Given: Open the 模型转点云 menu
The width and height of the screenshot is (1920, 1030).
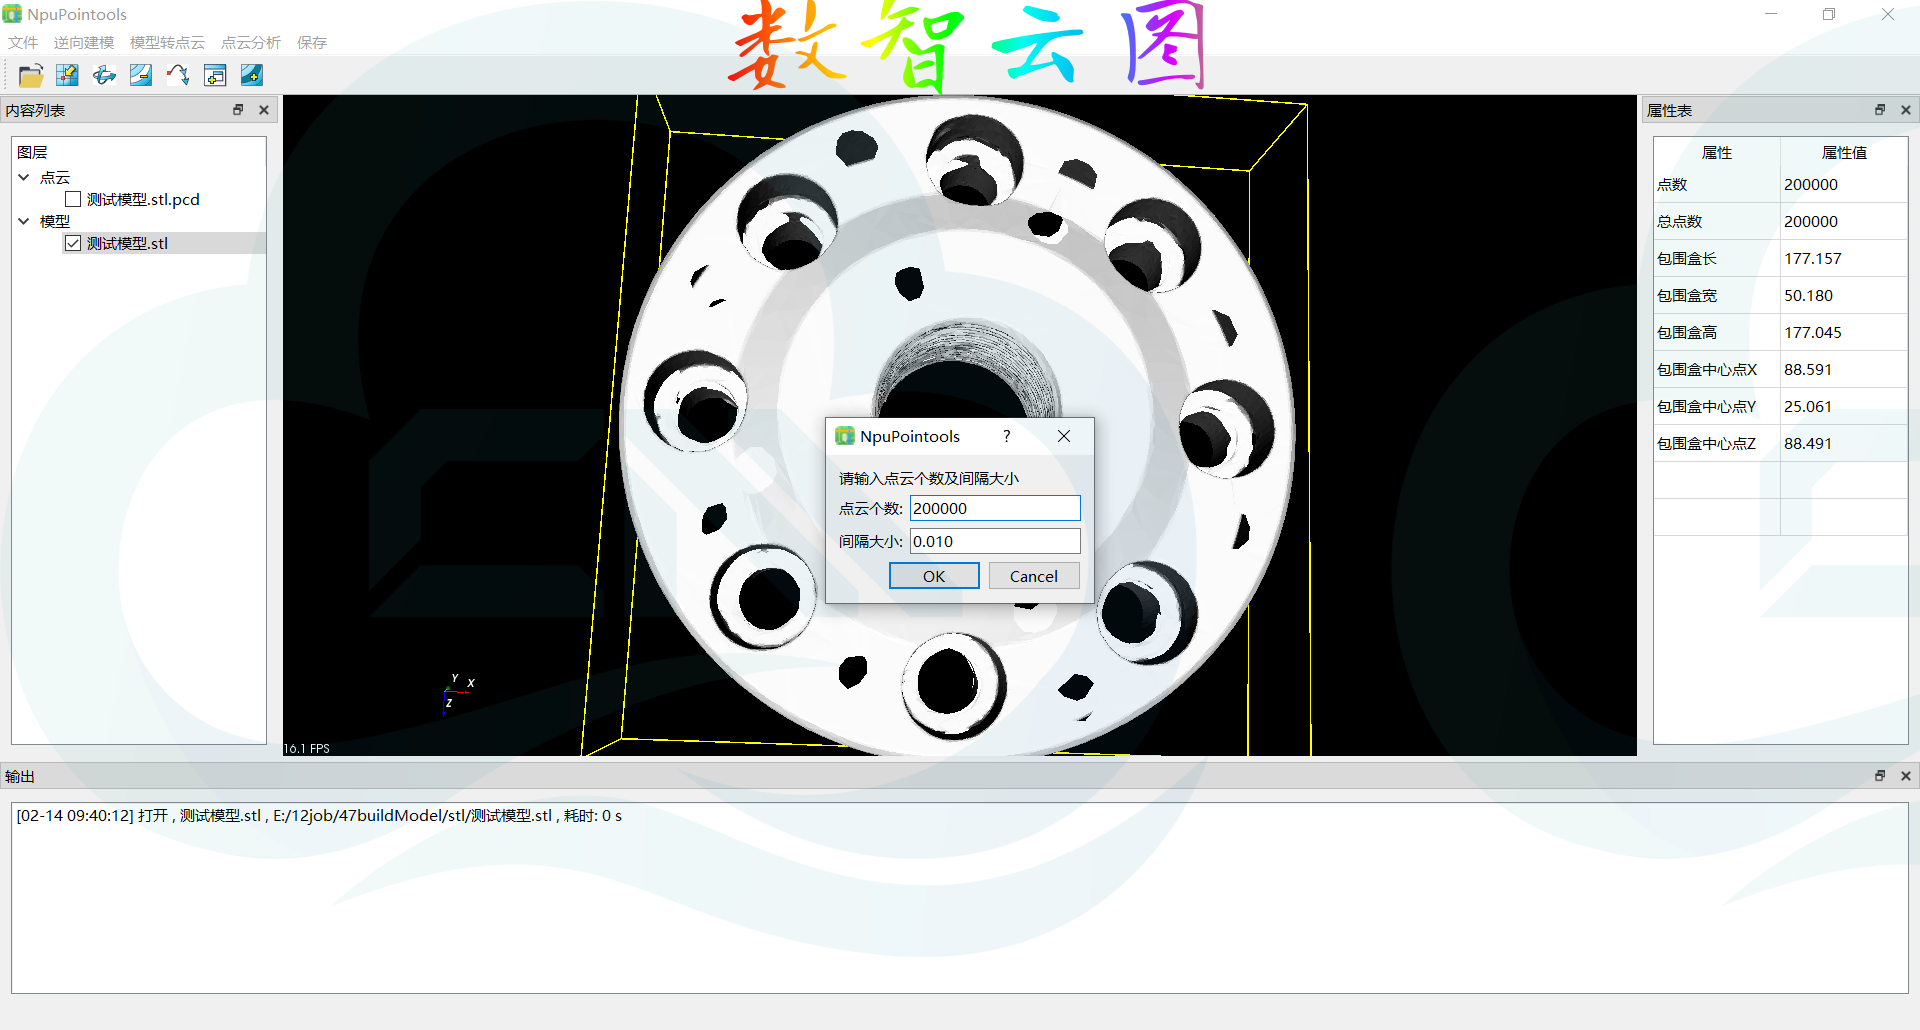Looking at the screenshot, I should click(167, 43).
